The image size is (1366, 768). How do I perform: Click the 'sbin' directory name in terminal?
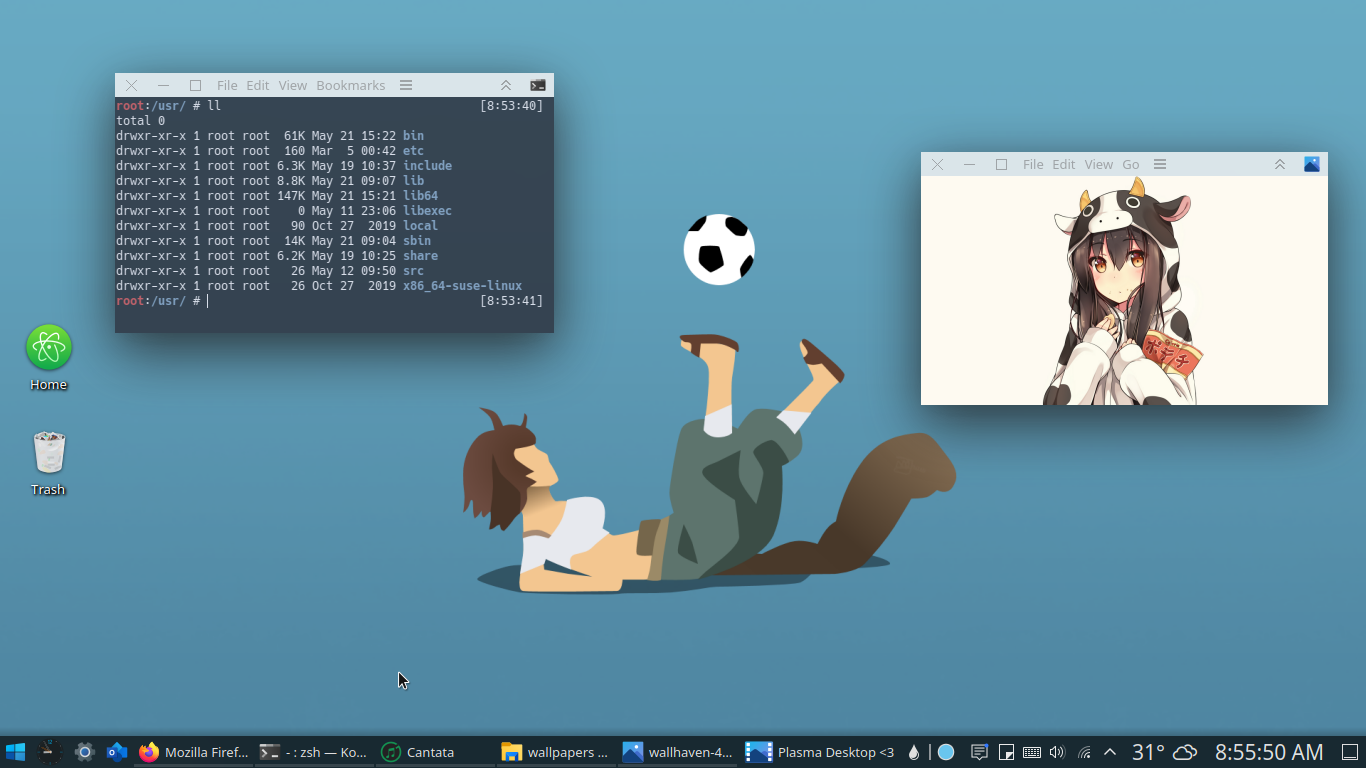pyautogui.click(x=417, y=241)
